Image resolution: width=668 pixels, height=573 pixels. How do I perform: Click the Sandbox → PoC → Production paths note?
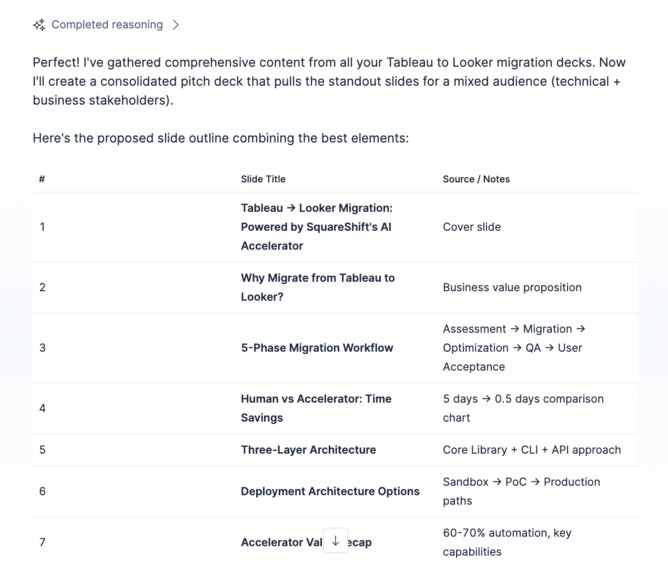coord(521,491)
